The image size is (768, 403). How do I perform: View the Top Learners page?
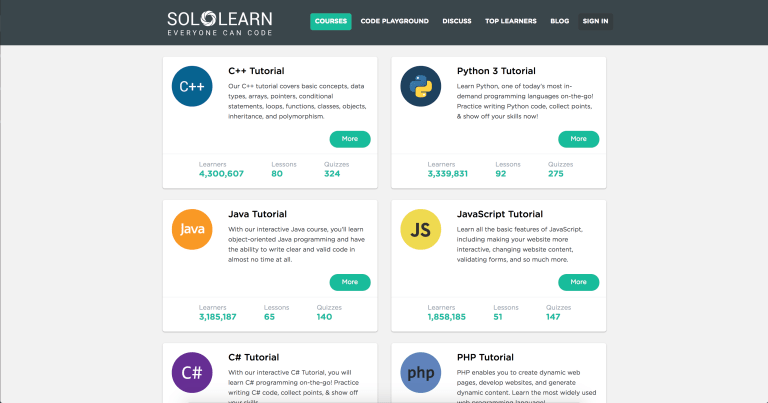pos(510,21)
